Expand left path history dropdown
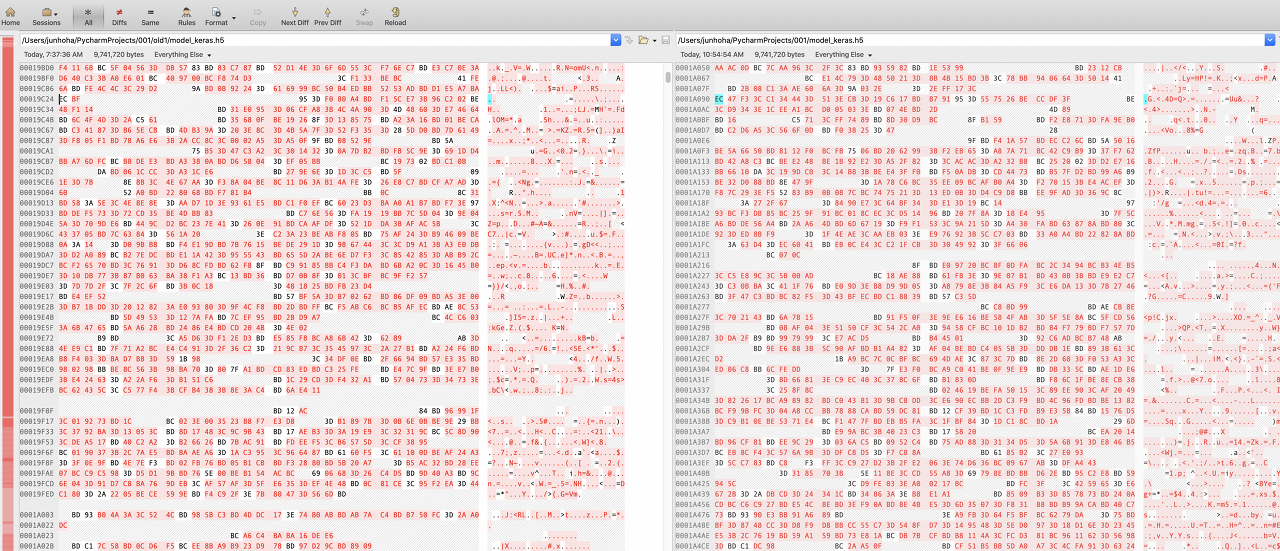1280x551 pixels. coord(617,40)
